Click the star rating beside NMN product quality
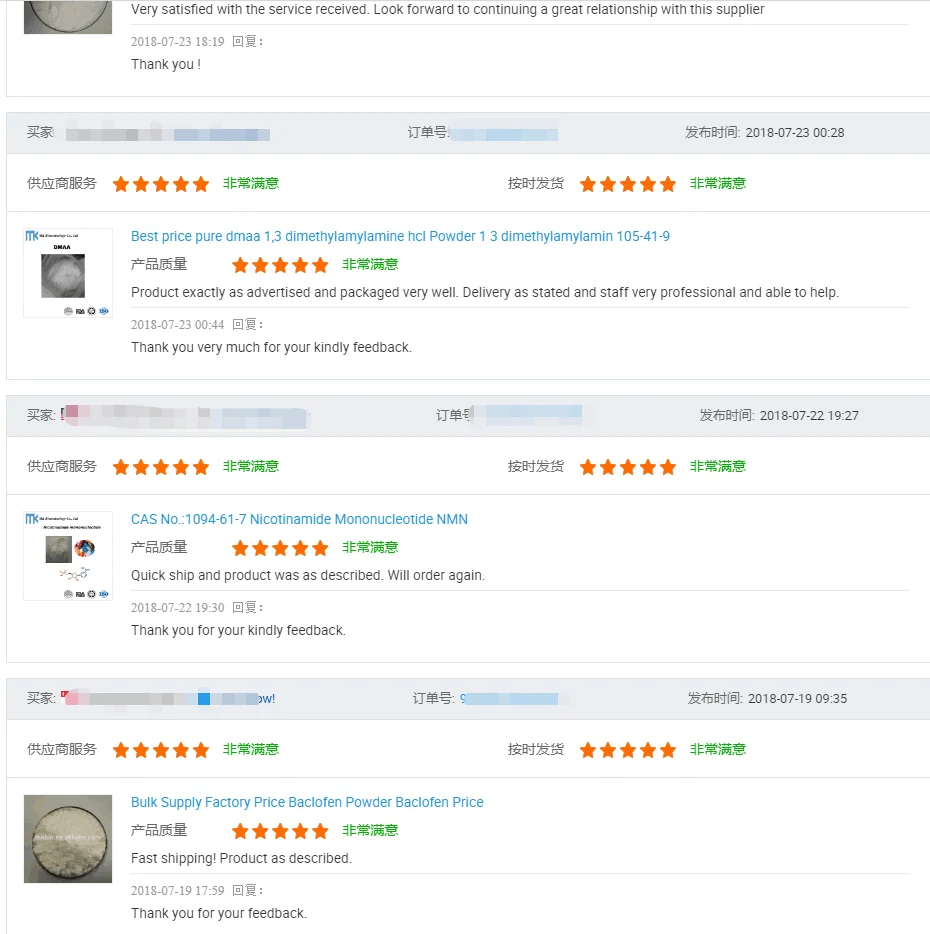Image resolution: width=930 pixels, height=934 pixels. pyautogui.click(x=280, y=548)
